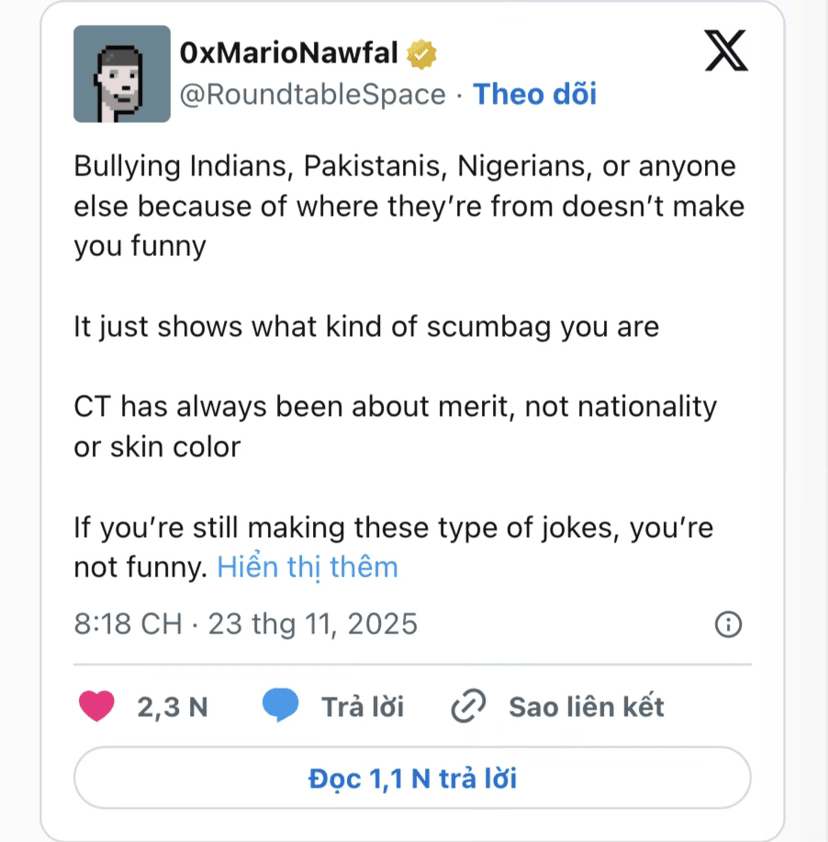Image resolution: width=828 pixels, height=842 pixels.
Task: Click the "2,3 N" like count
Action: point(172,707)
